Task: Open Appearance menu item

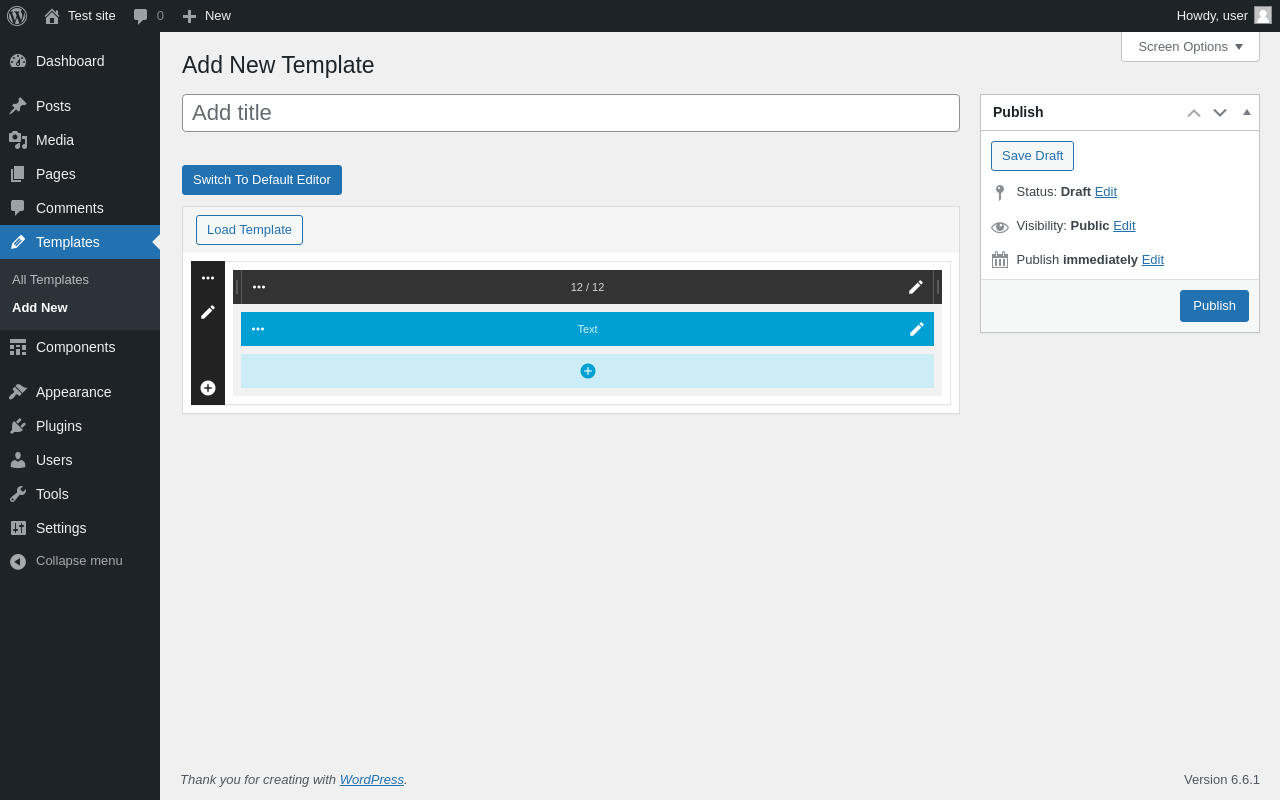Action: [80, 392]
